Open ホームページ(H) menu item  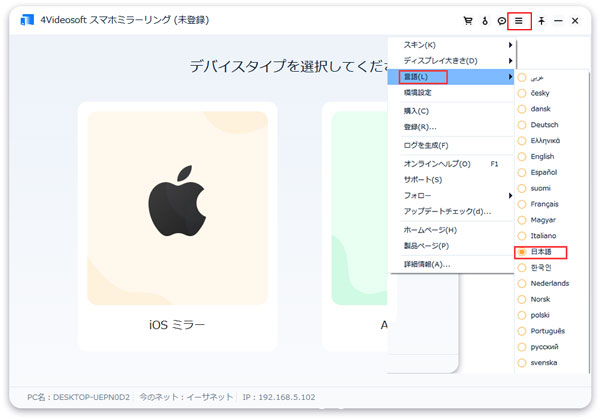pyautogui.click(x=451, y=230)
